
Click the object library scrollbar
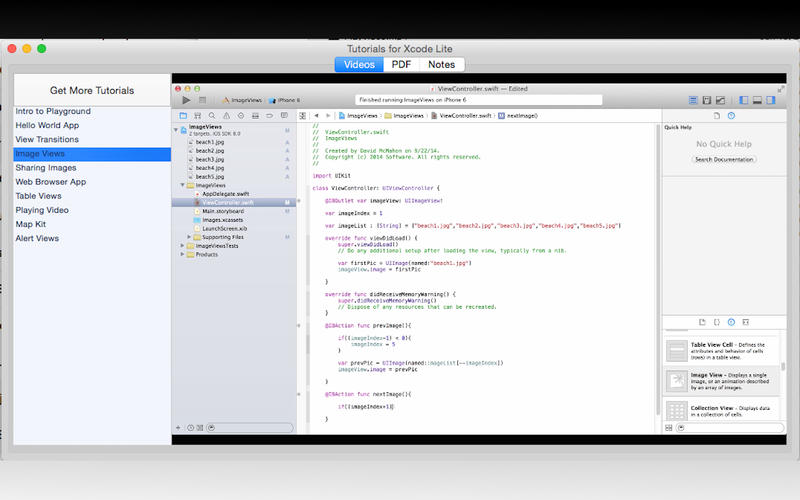783,366
